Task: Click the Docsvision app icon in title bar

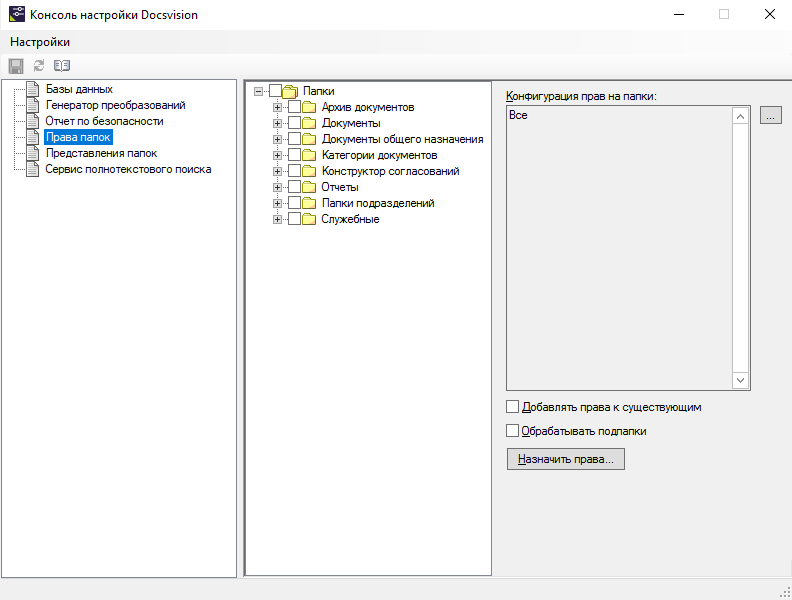Action: coord(16,15)
